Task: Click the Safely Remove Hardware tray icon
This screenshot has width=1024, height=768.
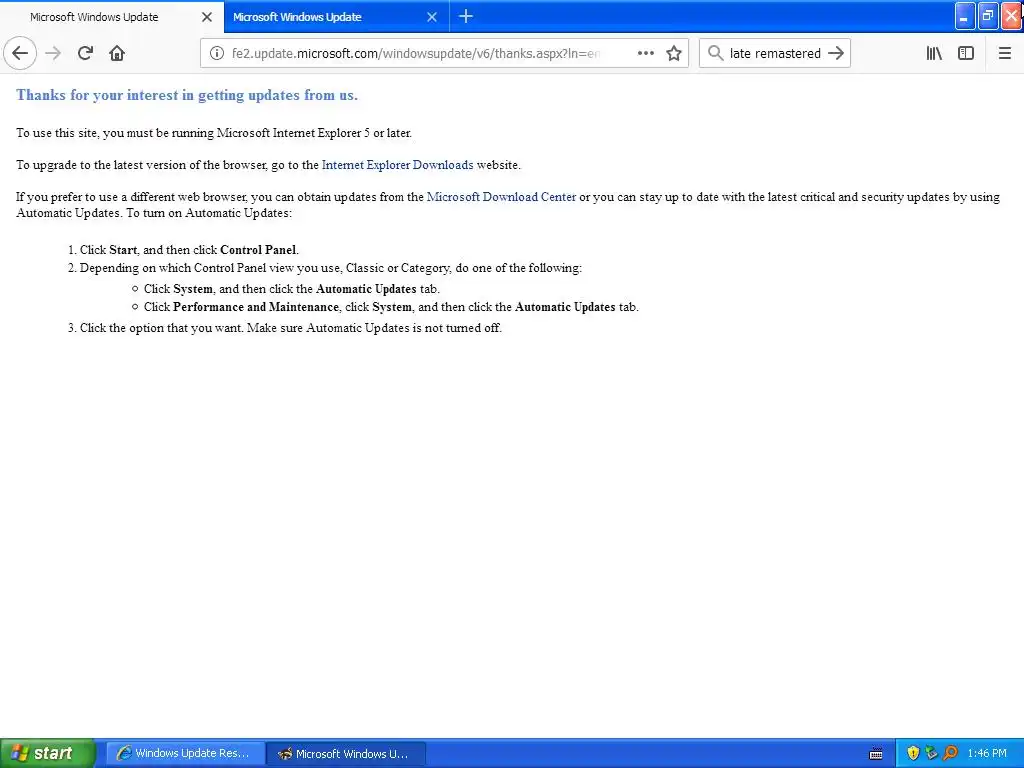Action: (x=931, y=754)
